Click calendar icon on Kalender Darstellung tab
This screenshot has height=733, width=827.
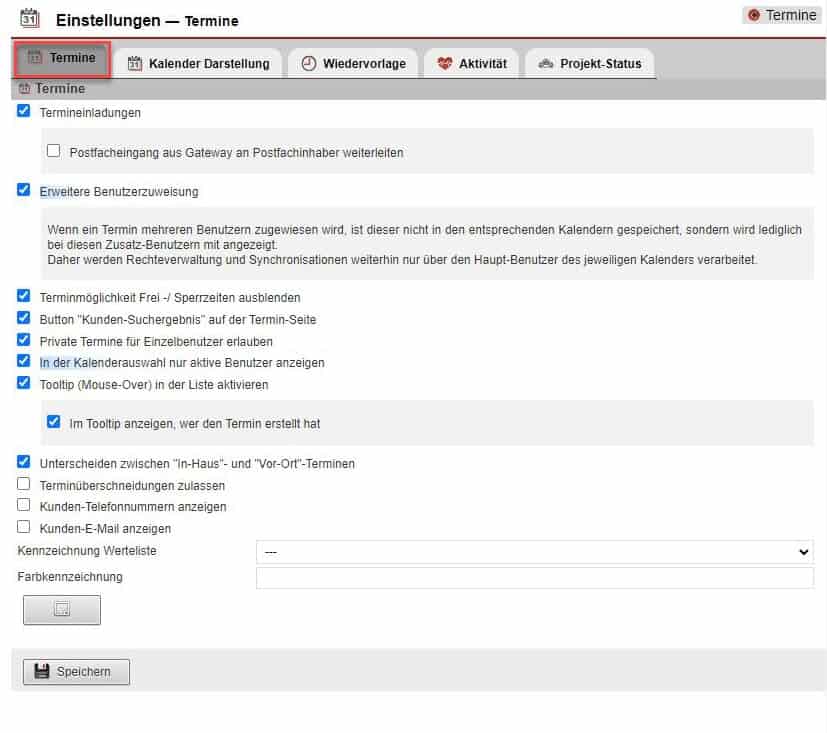pos(135,63)
